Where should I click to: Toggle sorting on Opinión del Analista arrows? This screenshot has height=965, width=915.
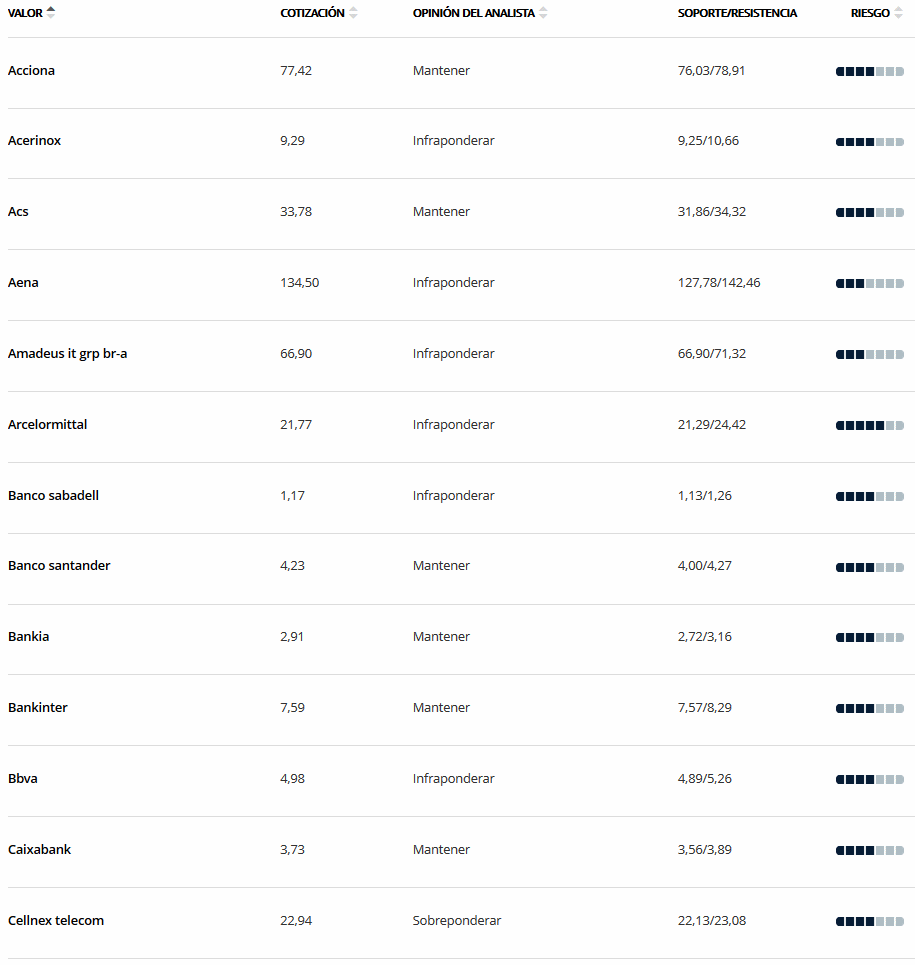(543, 12)
